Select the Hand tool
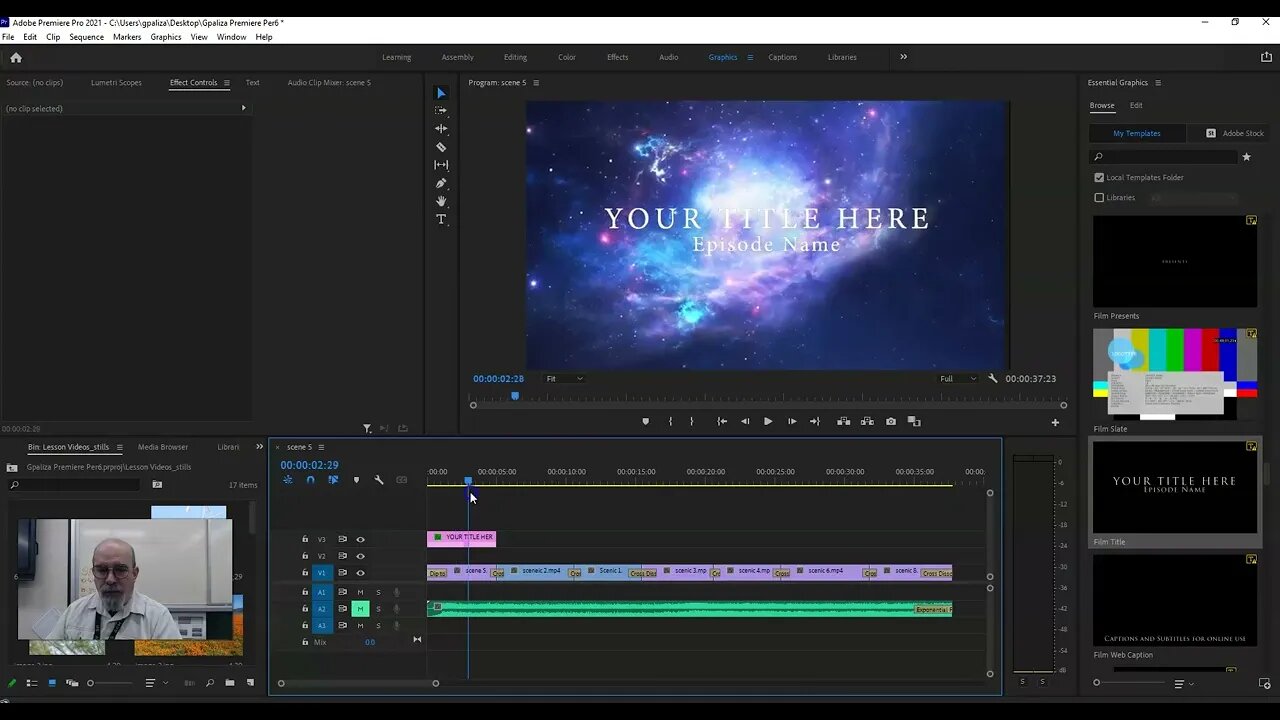Viewport: 1280px width, 720px height. pos(441,201)
